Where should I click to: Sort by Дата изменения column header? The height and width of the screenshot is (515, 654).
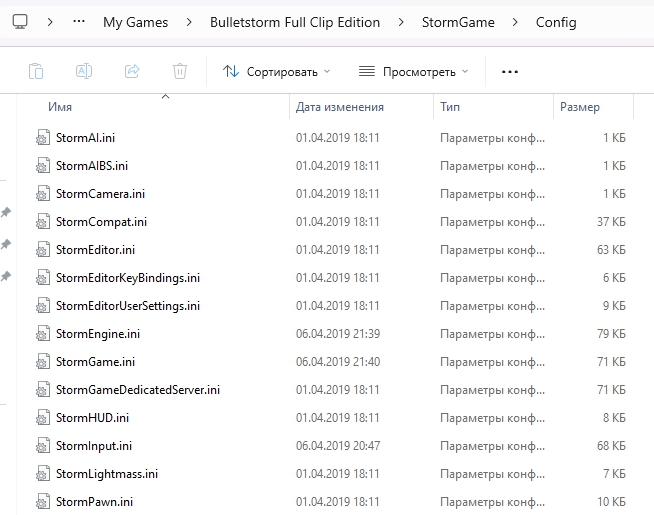click(340, 107)
